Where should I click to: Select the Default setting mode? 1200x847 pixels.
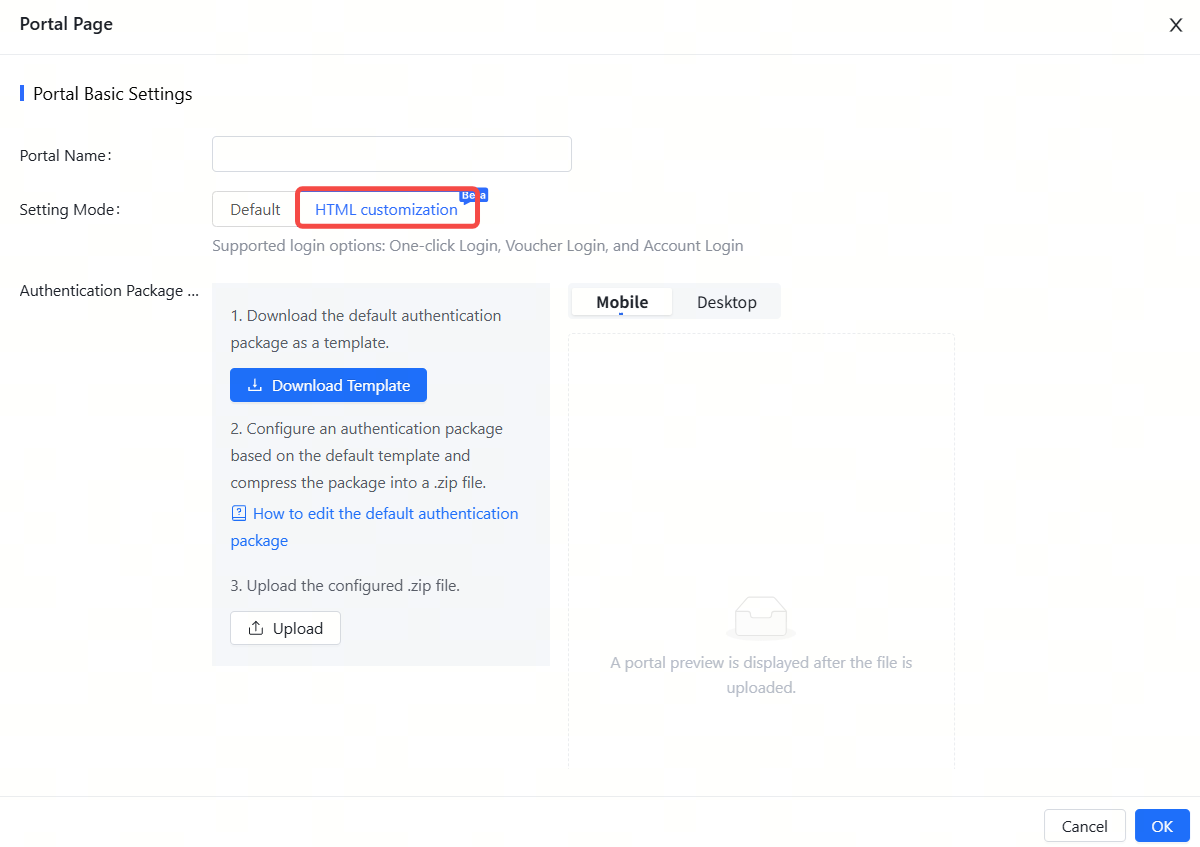click(254, 209)
